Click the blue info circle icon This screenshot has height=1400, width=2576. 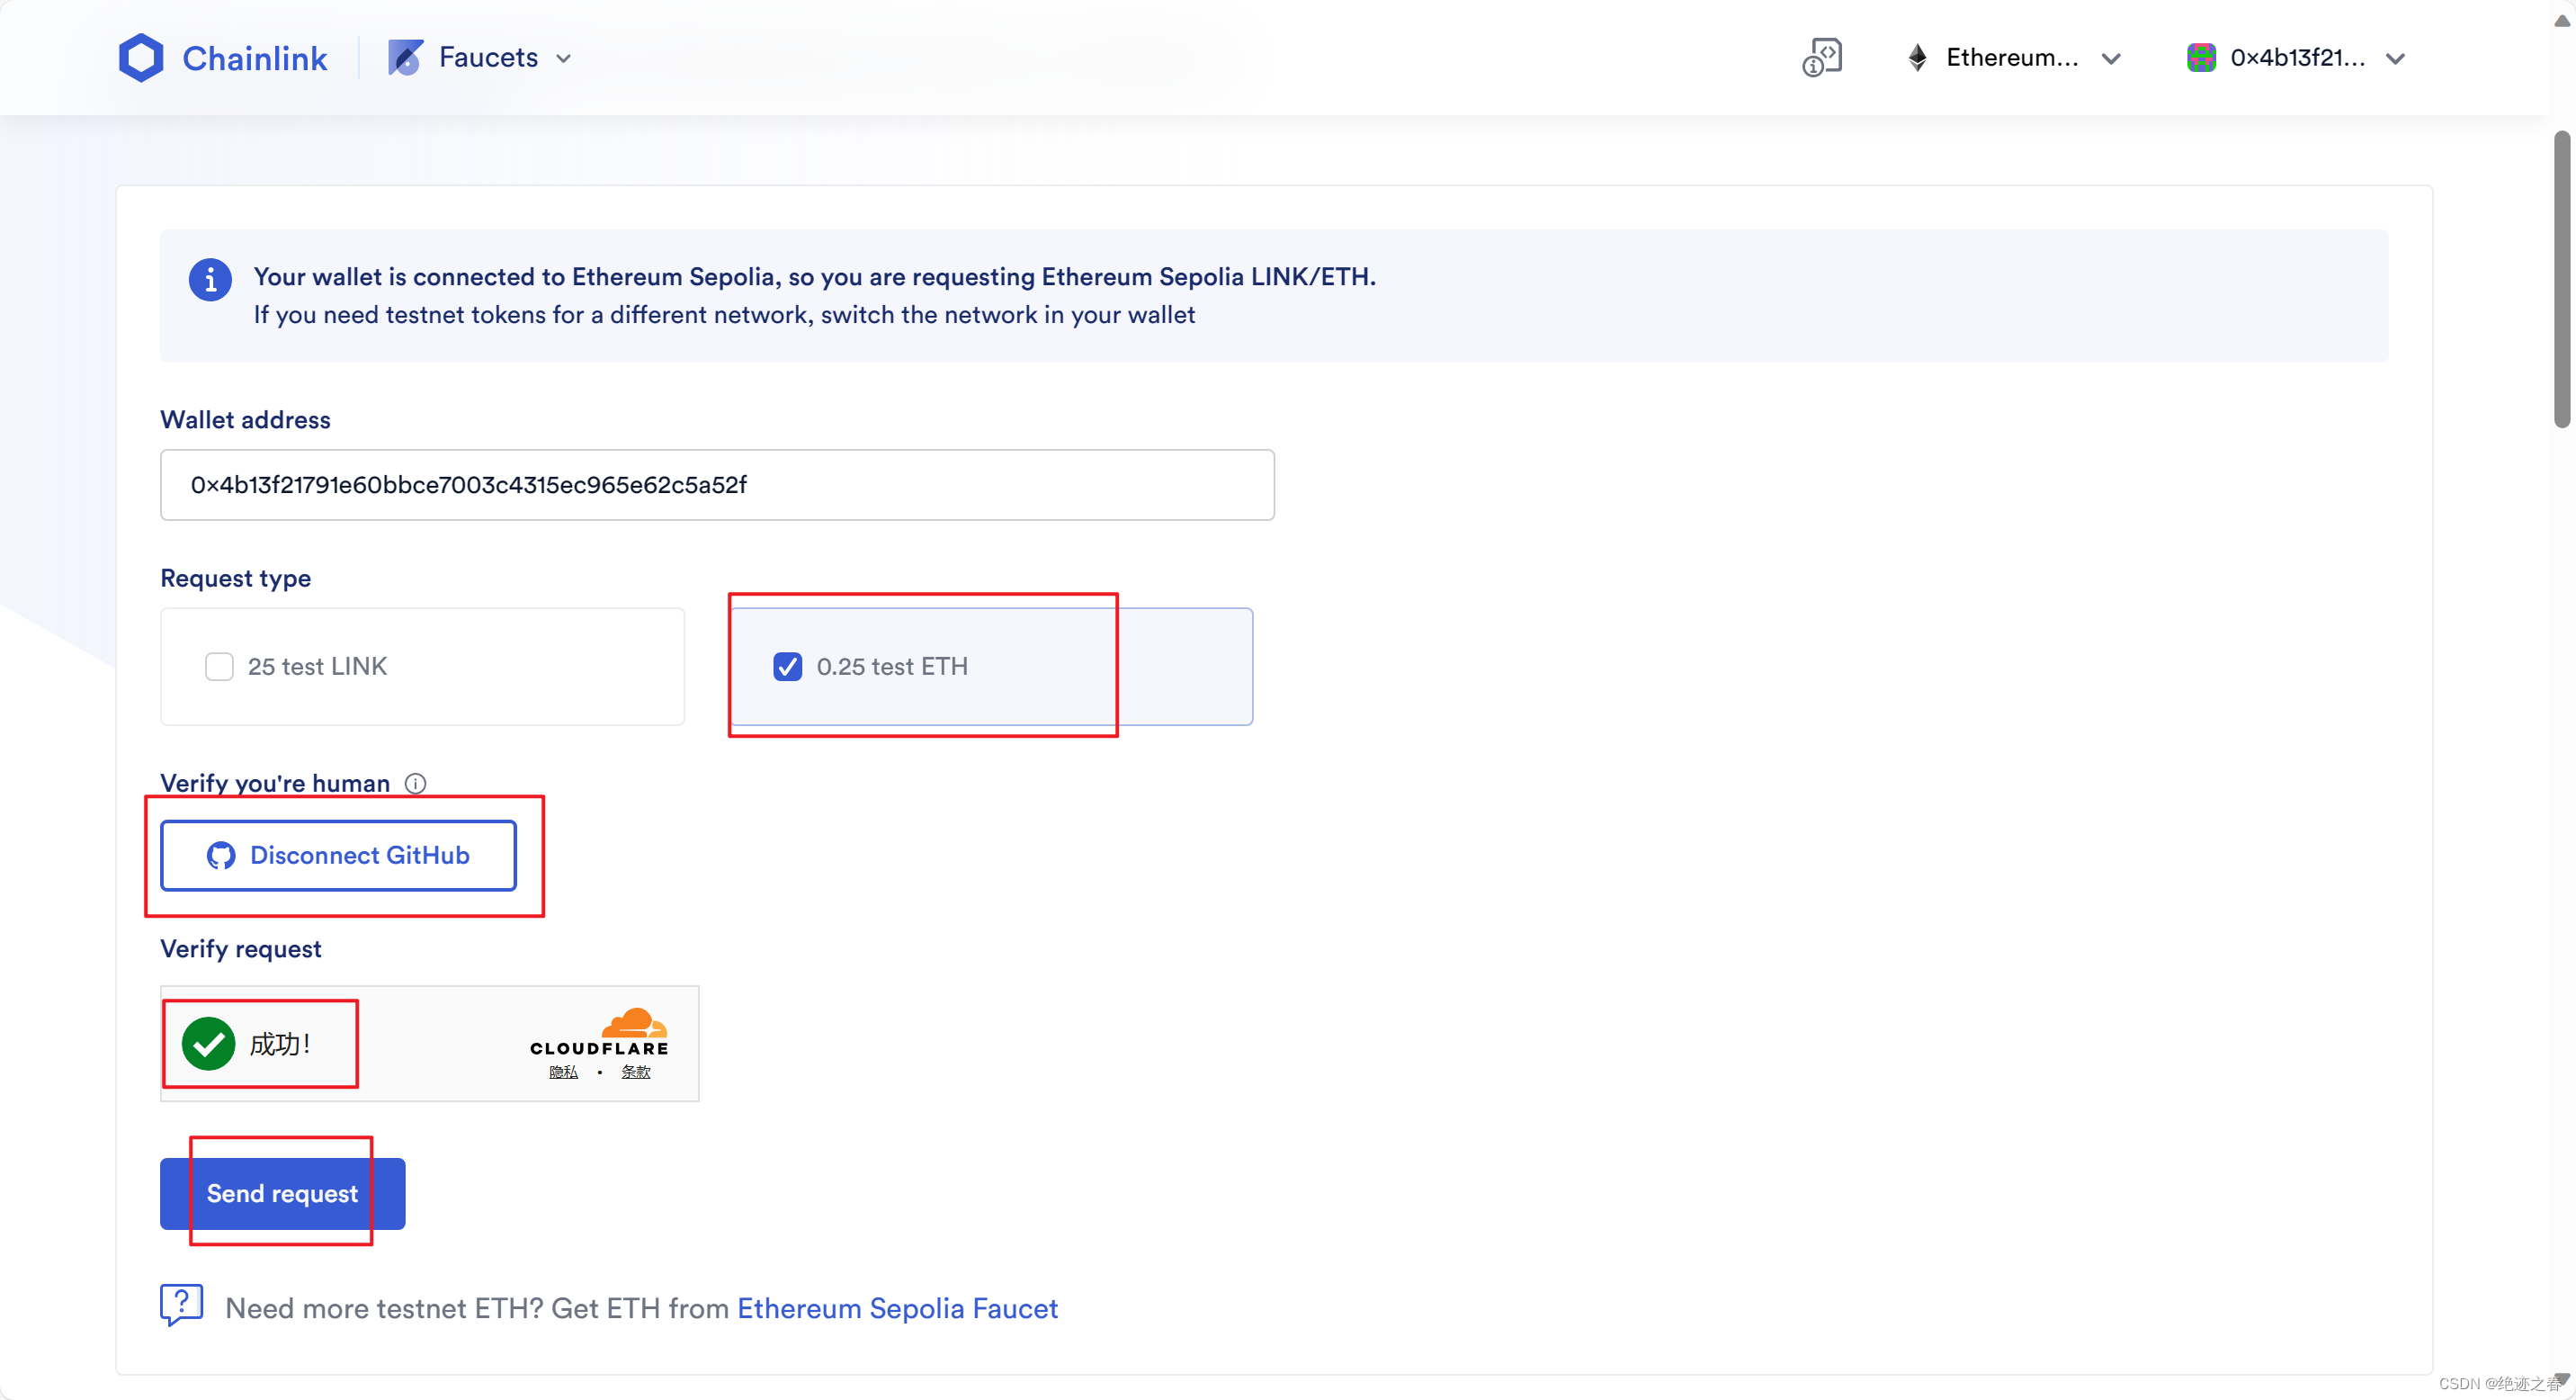(210, 280)
